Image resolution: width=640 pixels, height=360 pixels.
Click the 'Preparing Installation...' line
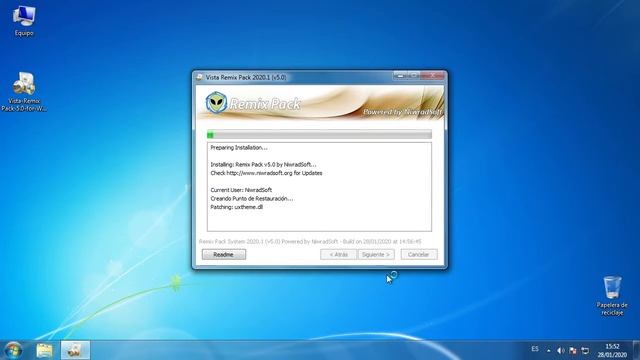(239, 147)
